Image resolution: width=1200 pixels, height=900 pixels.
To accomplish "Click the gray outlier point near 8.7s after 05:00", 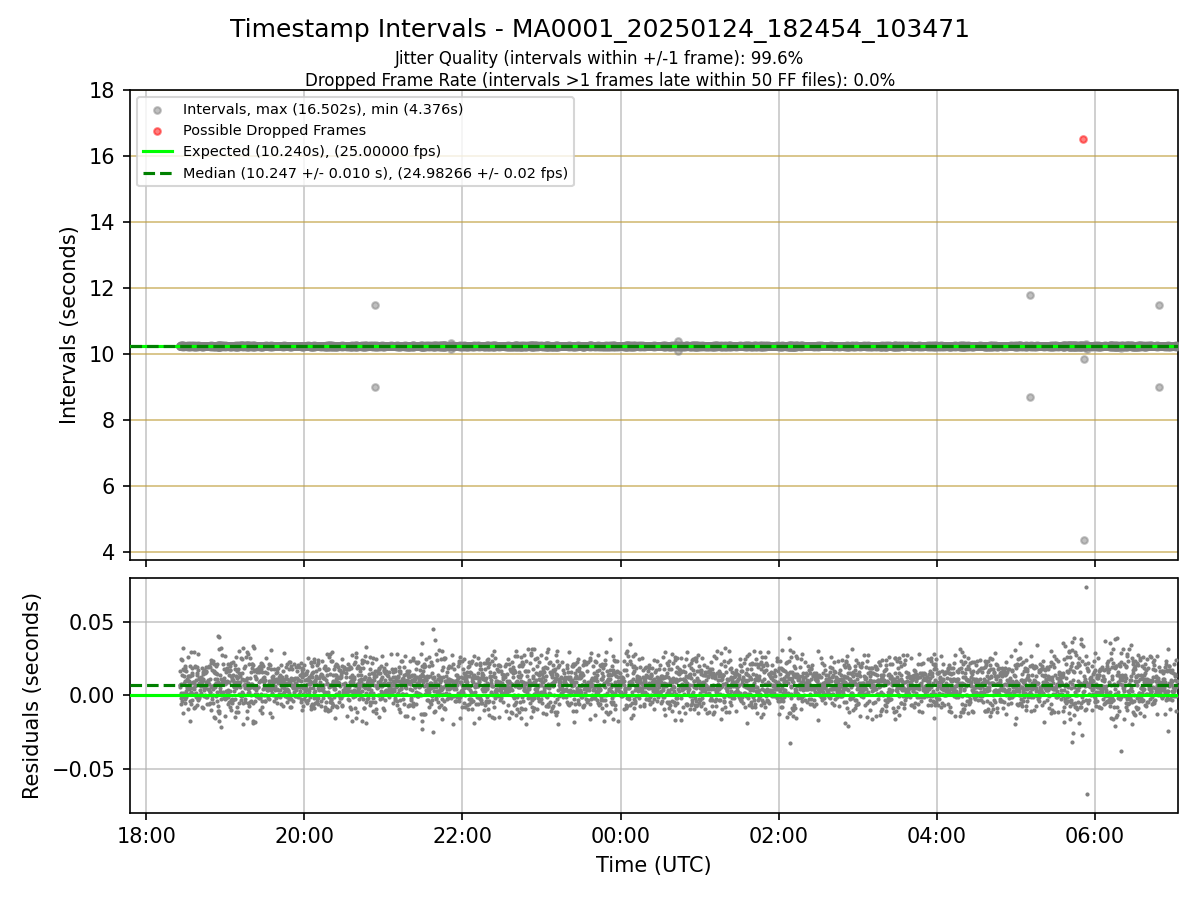I will coord(1030,397).
